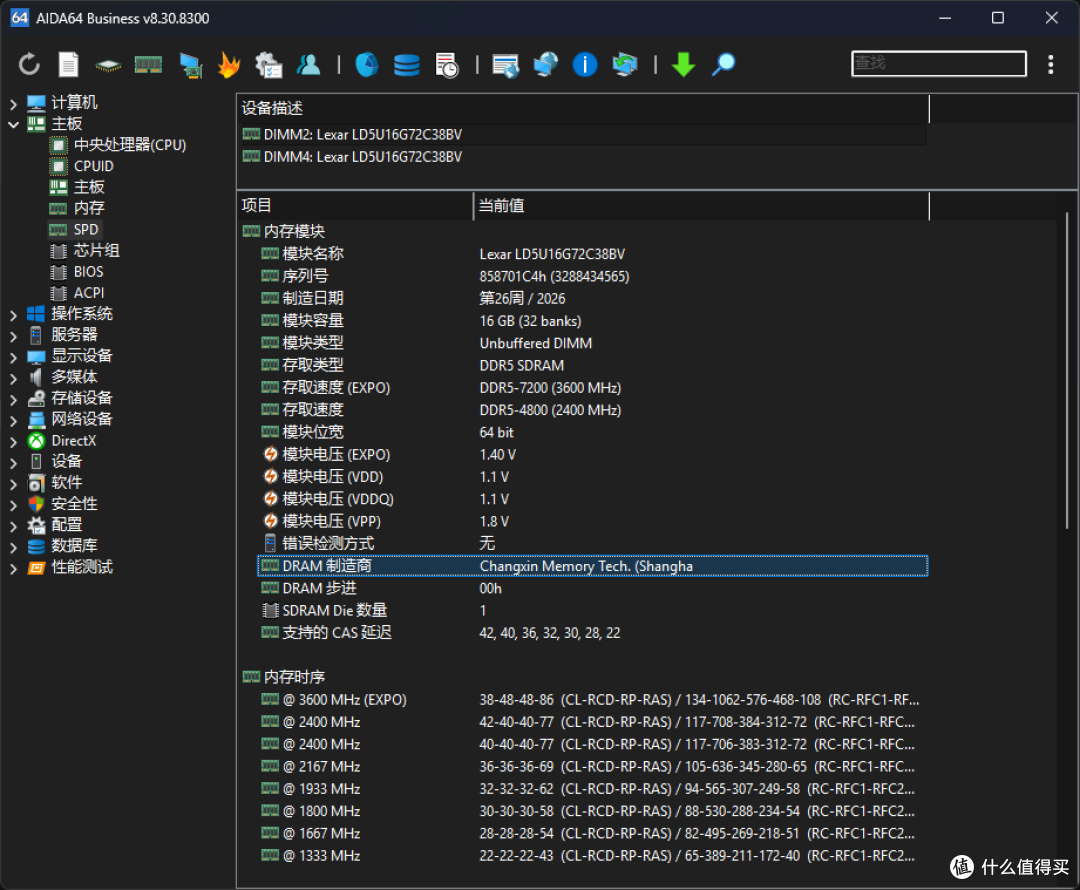Expand the 网络设备 tree node

[13, 420]
